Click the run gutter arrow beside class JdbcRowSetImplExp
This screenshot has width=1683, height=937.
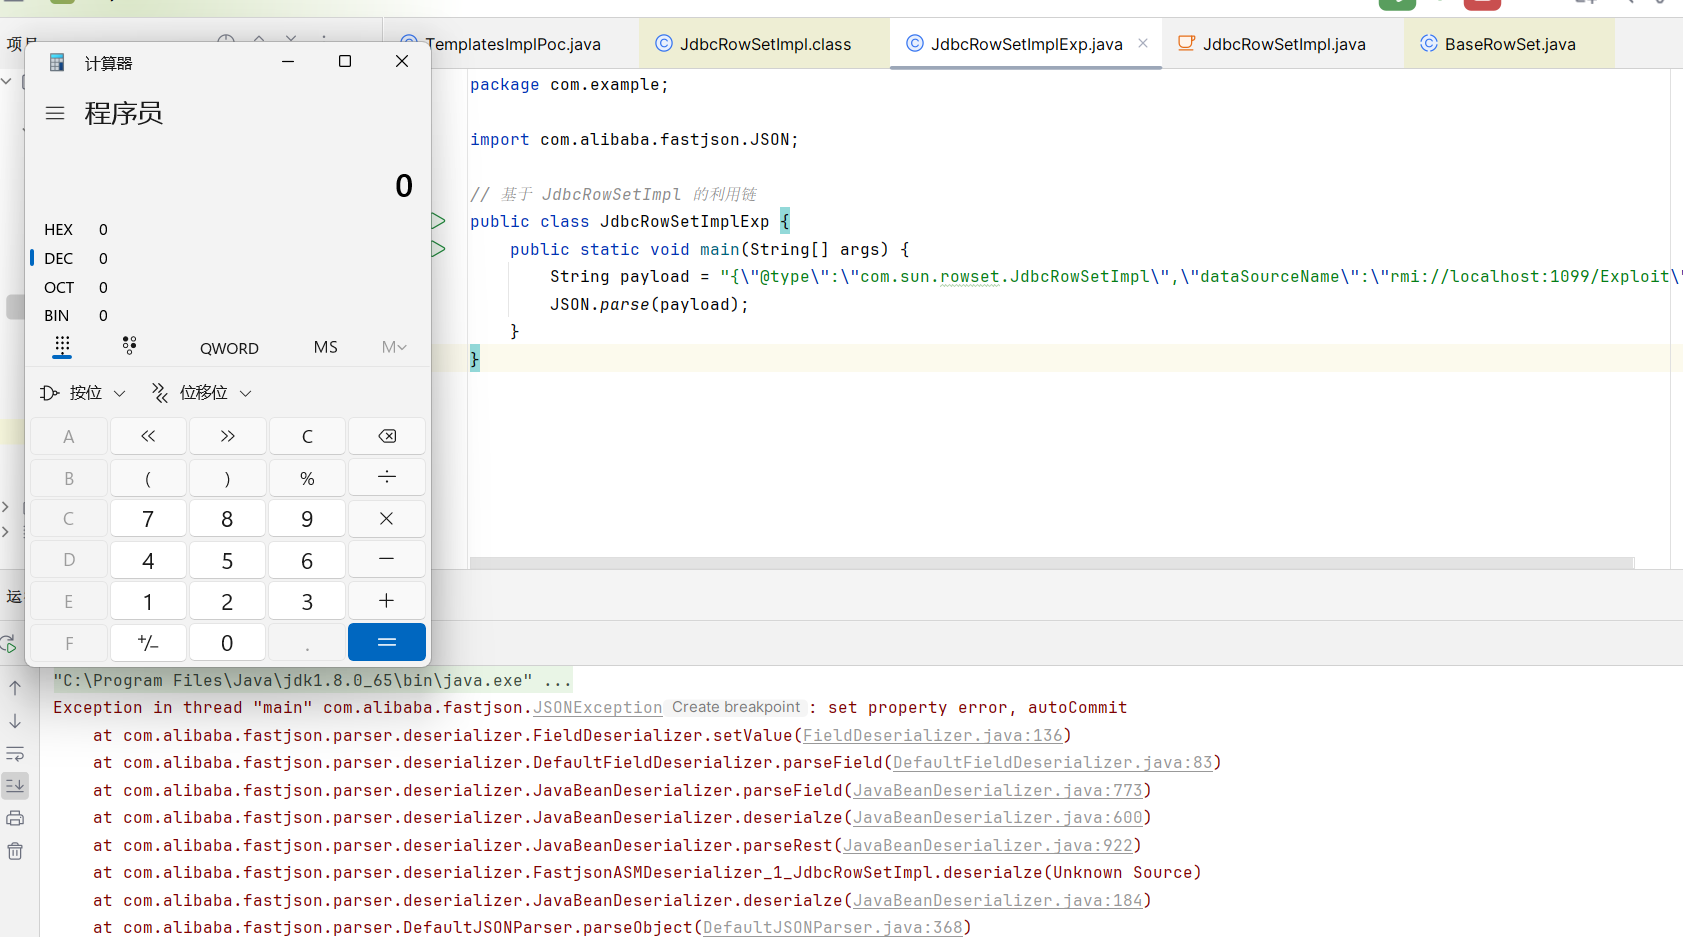438,221
